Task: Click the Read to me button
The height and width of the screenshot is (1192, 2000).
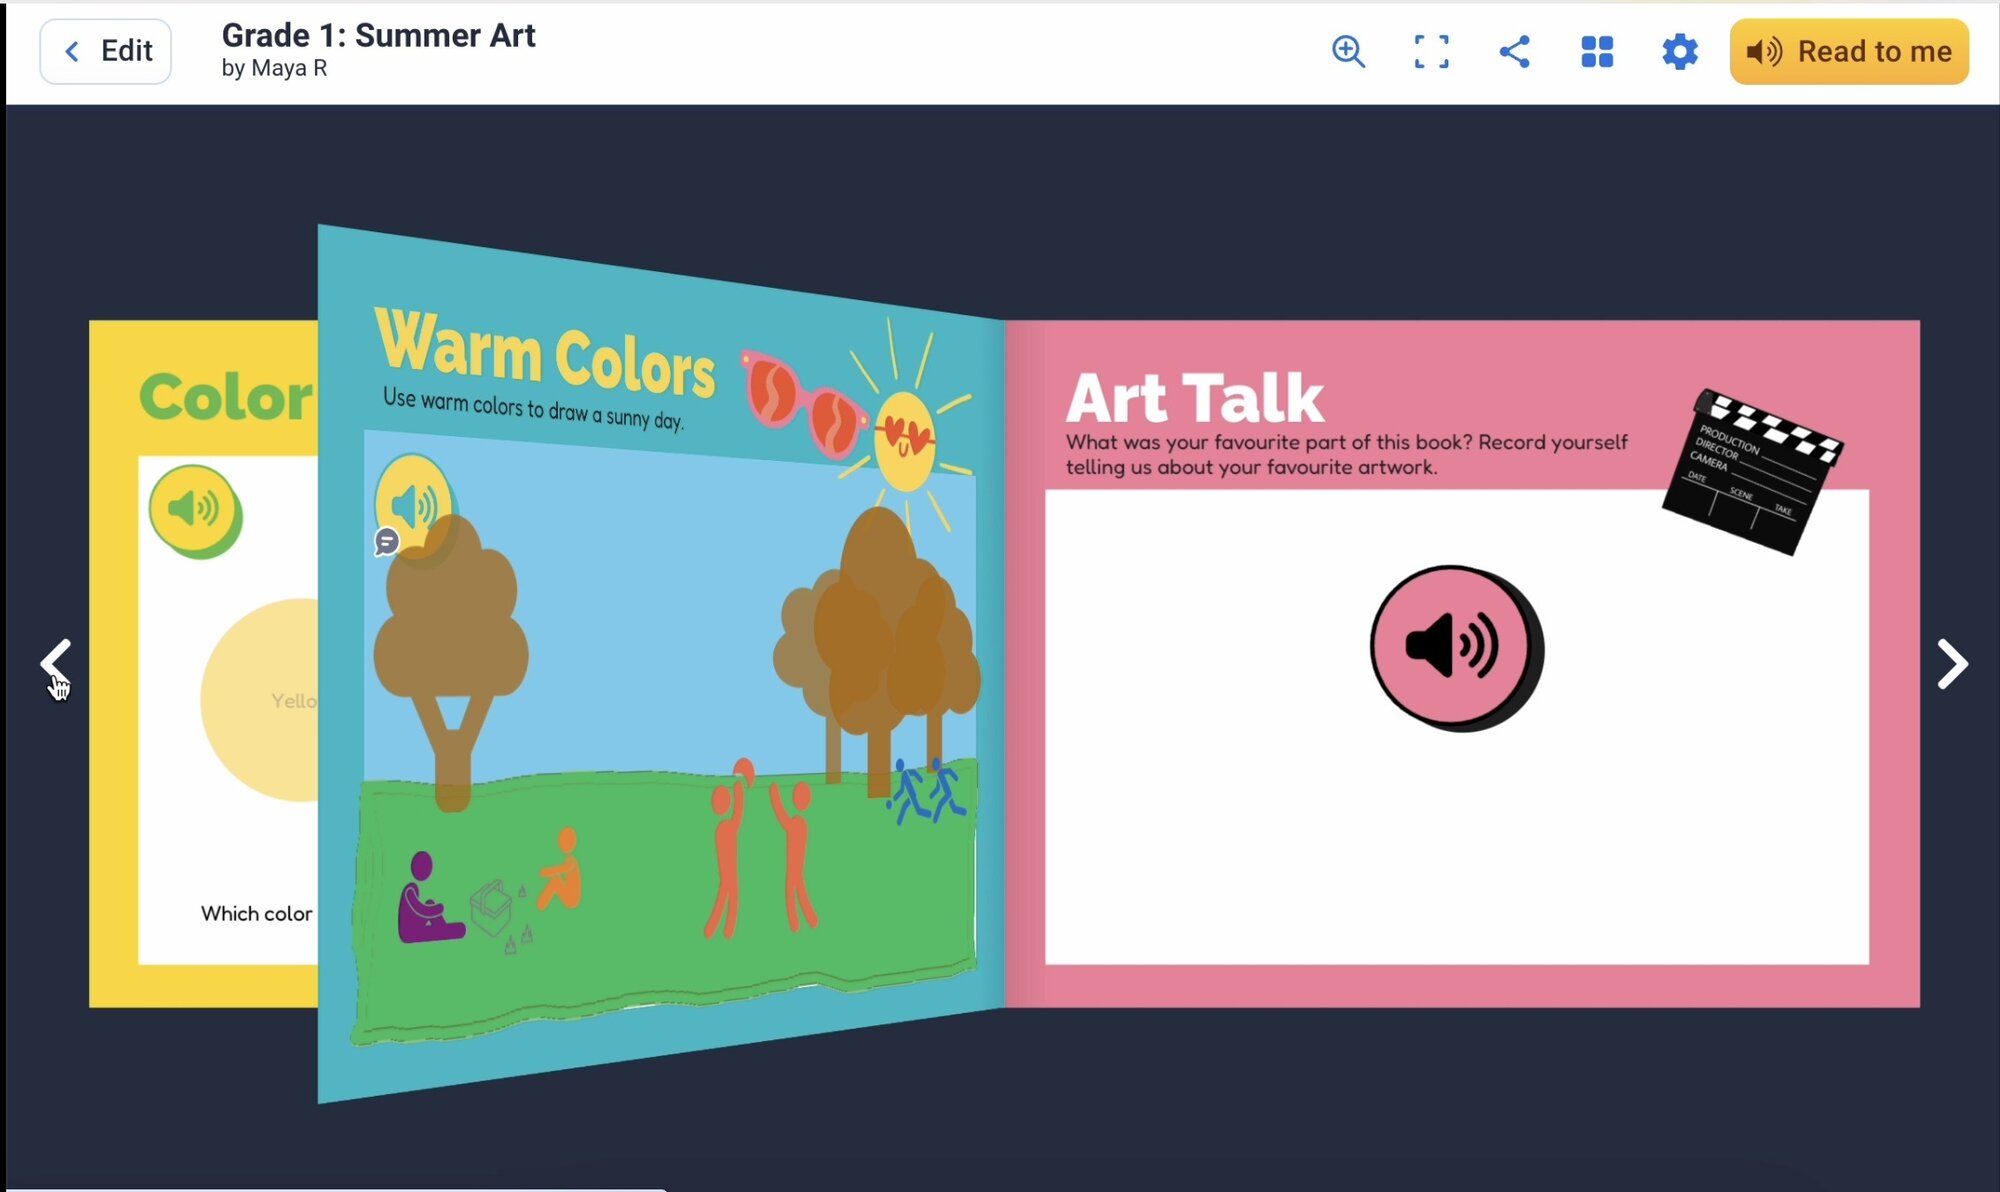Action: point(1849,51)
